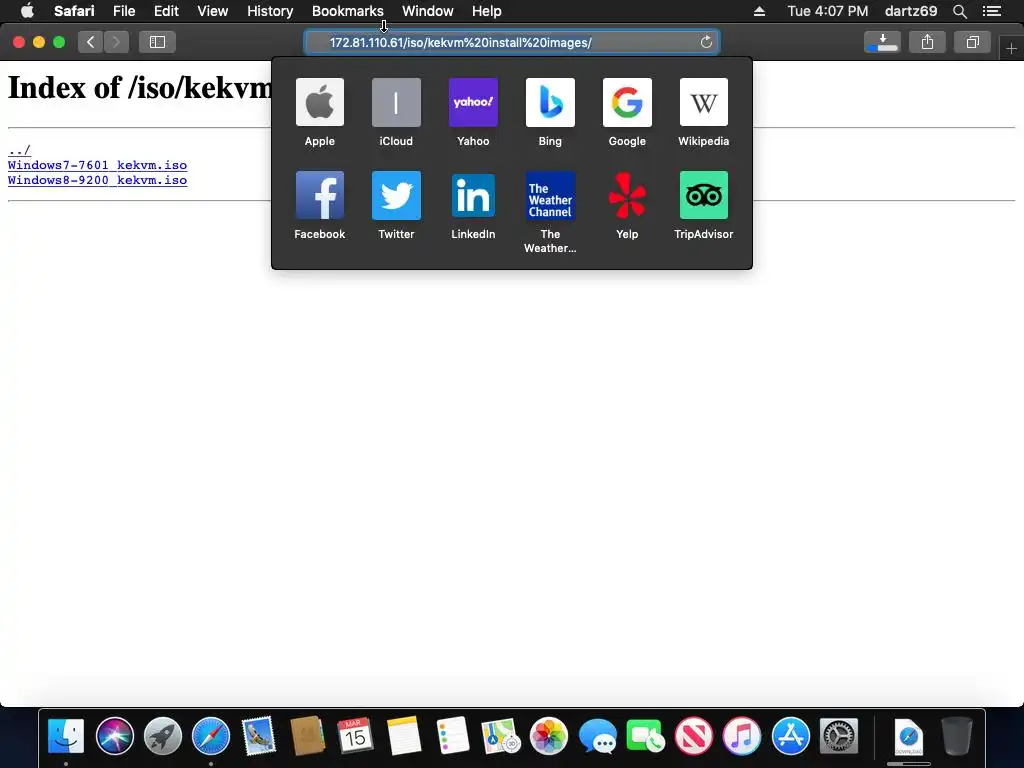Screen dimensions: 1024x768
Task: Open Notification Center list icon
Action: coord(992,11)
